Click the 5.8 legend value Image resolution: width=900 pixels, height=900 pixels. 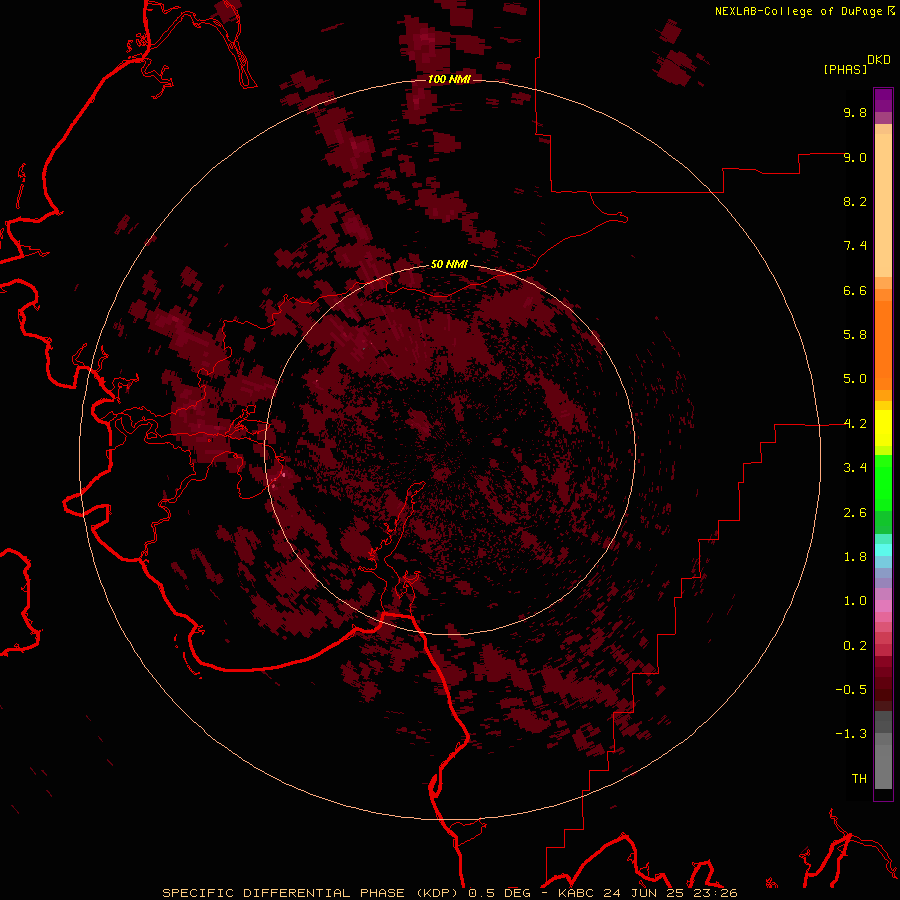click(x=855, y=335)
